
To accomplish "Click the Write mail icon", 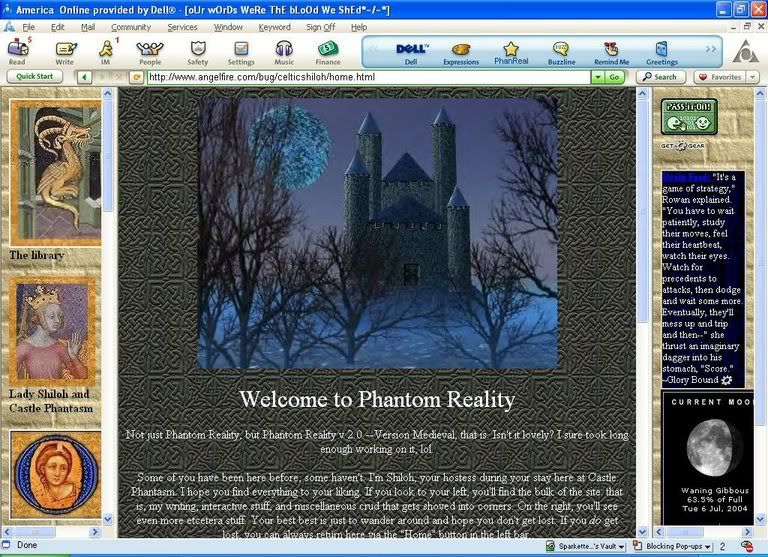I will 65,52.
